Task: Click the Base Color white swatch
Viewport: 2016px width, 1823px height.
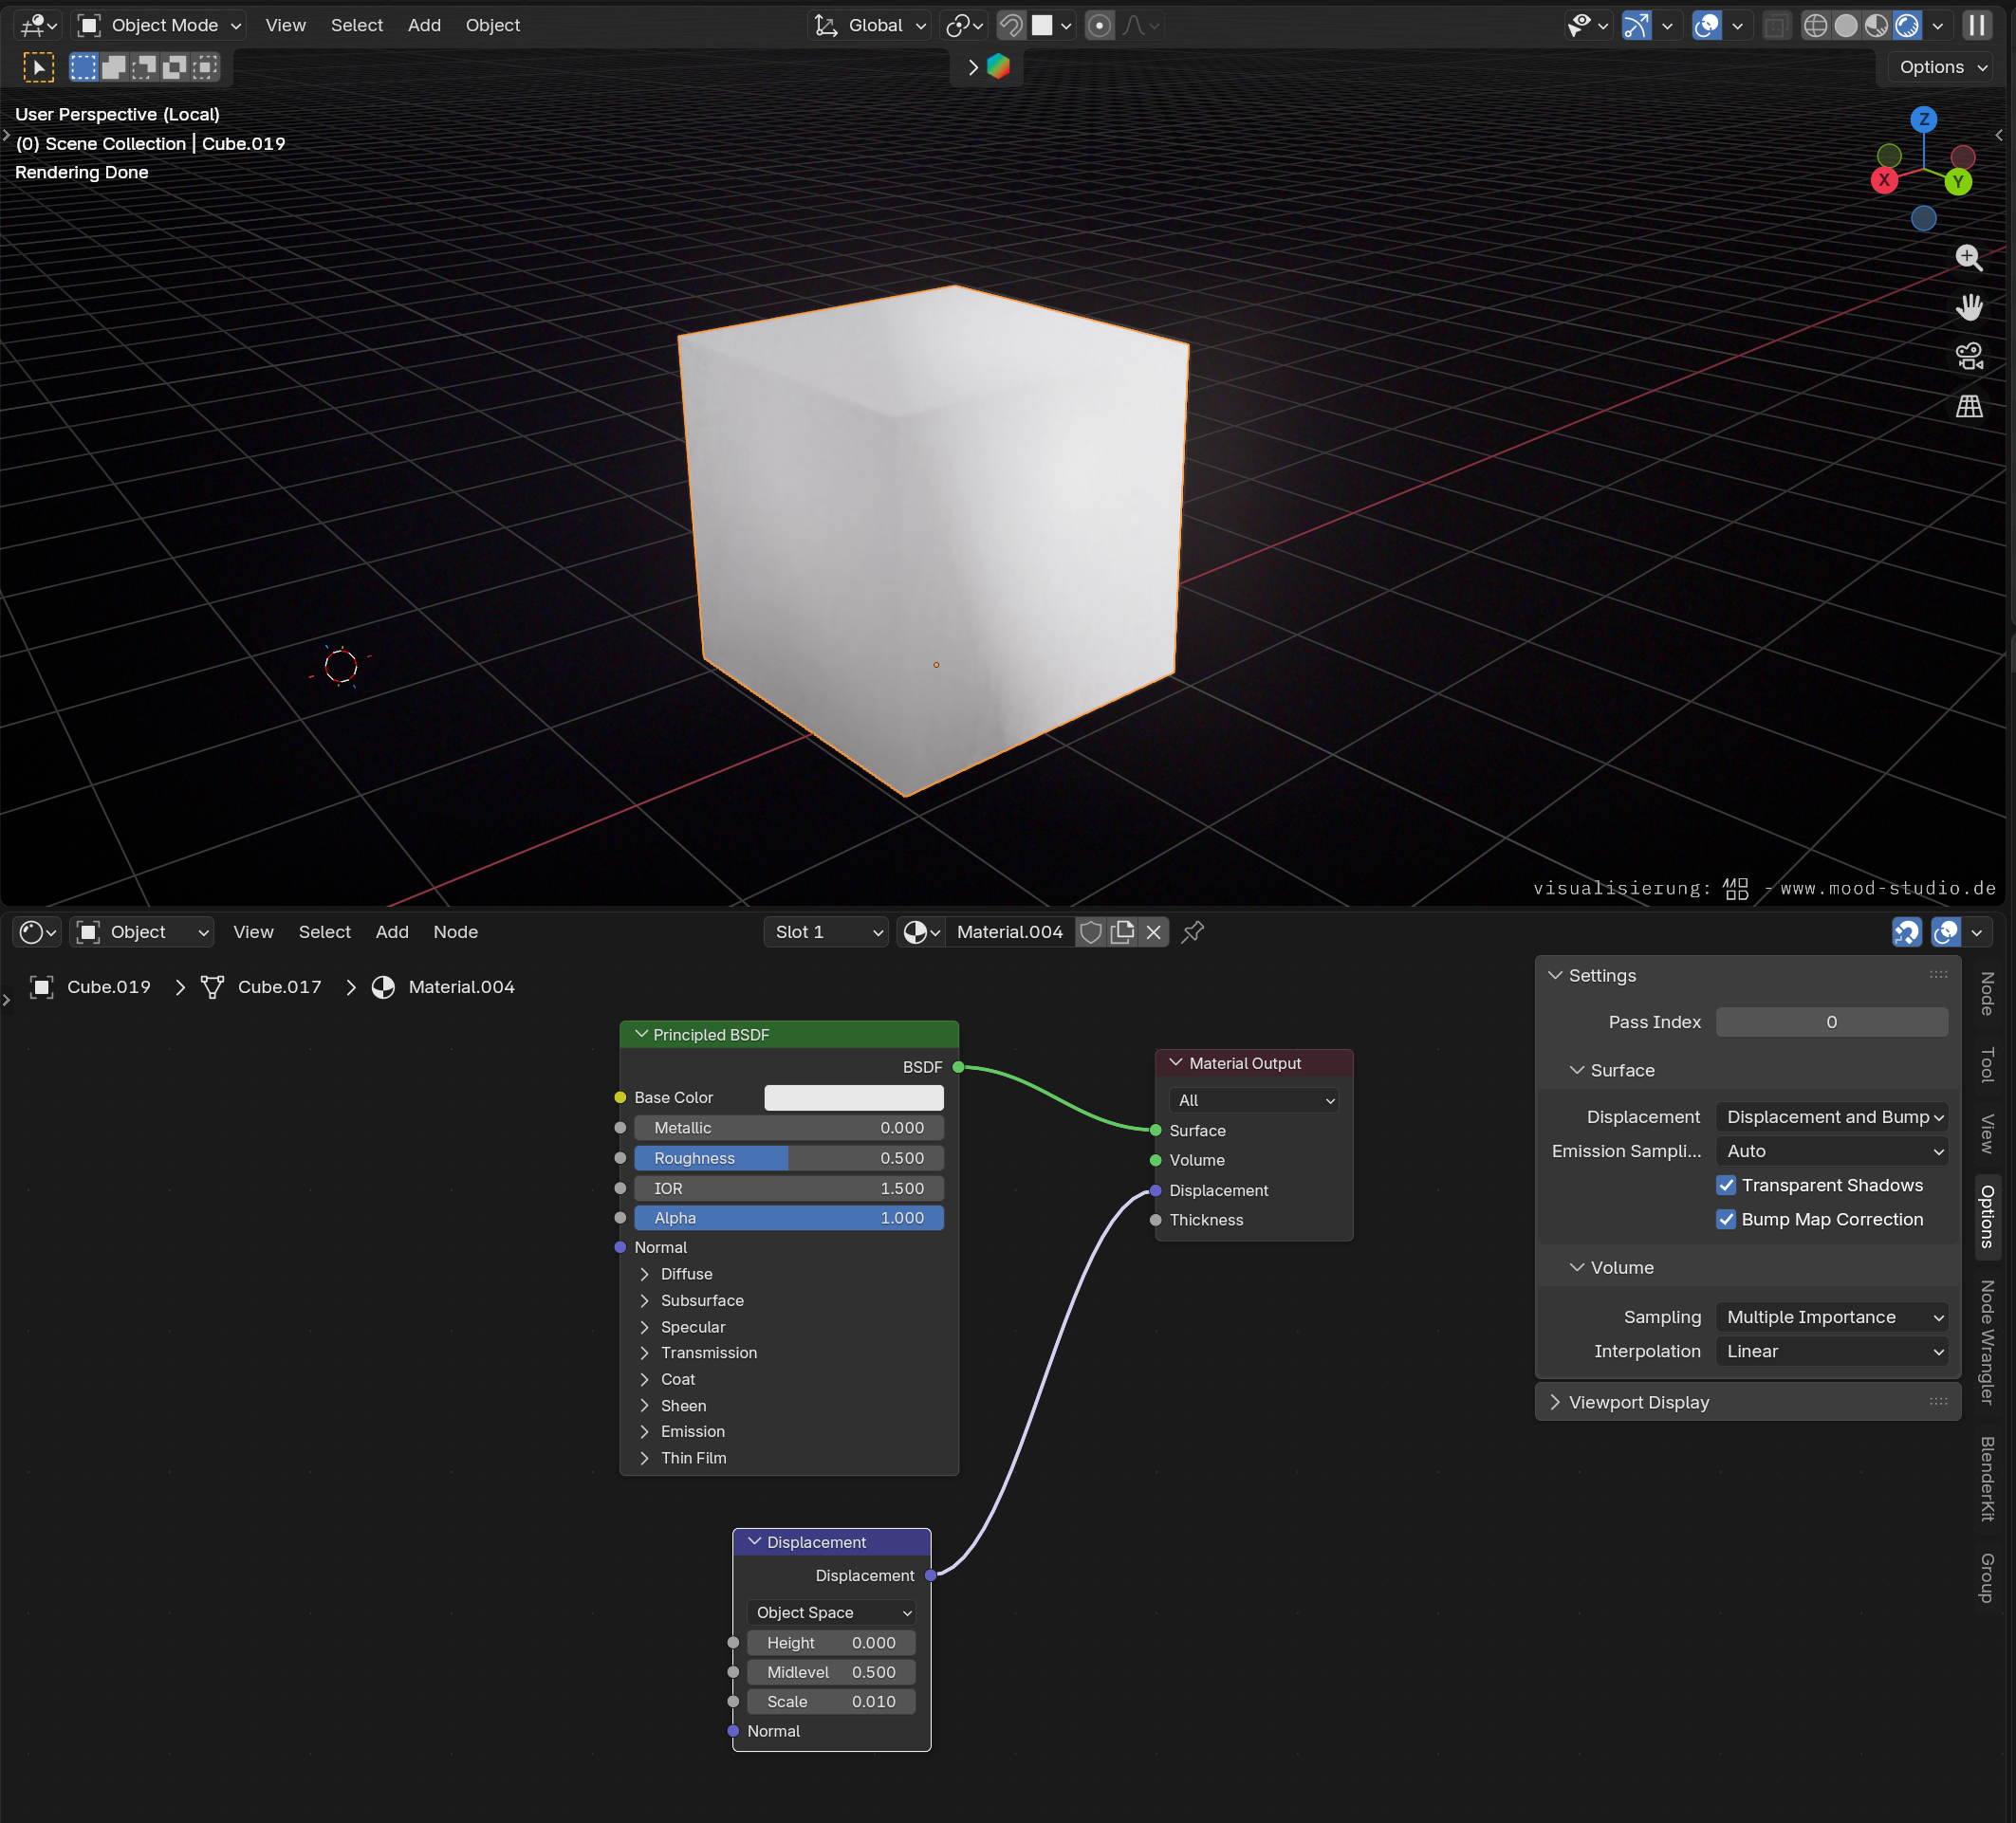Action: click(853, 1097)
